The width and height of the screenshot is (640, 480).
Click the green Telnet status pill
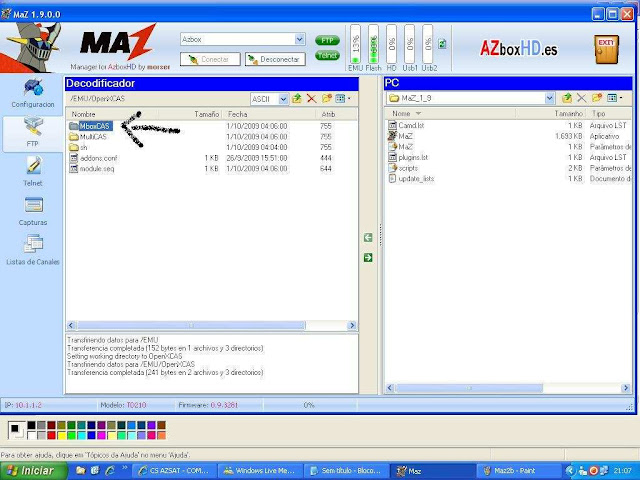[327, 55]
